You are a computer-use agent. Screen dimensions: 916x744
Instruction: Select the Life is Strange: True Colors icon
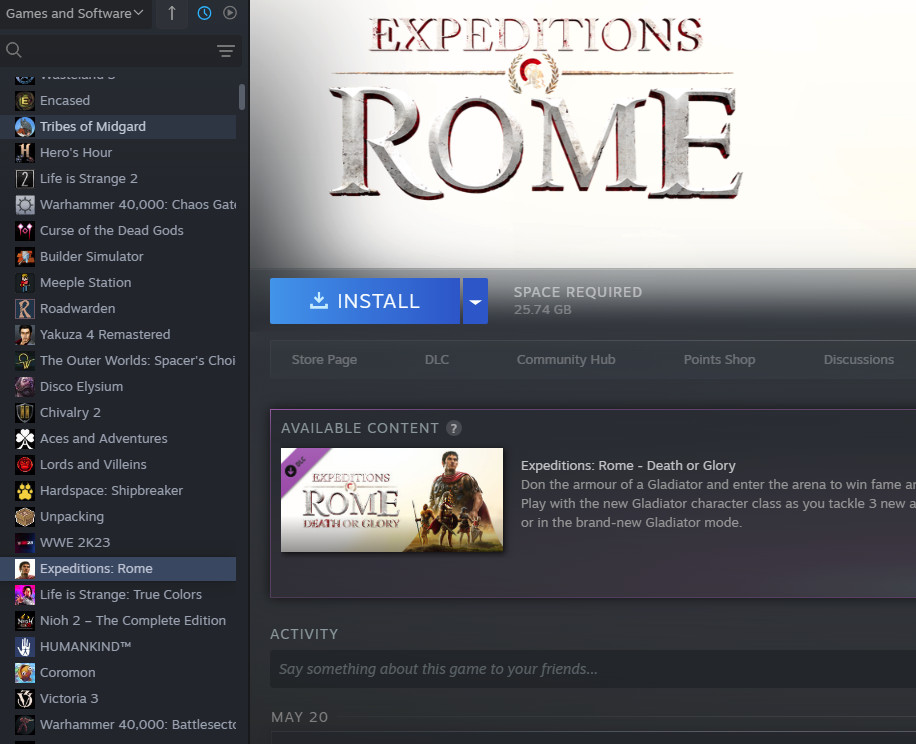point(25,594)
